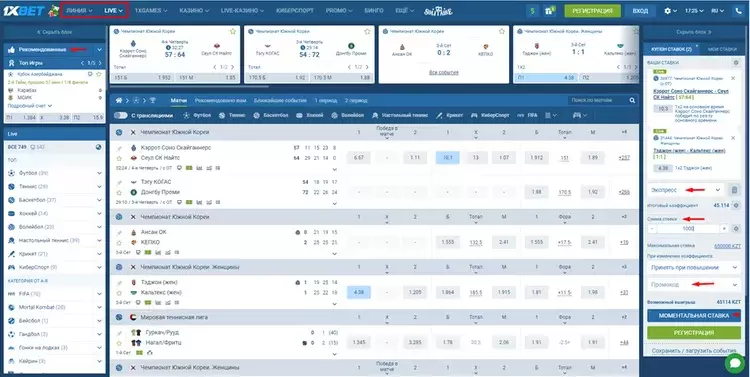Click the phone callback icon in header

click(x=739, y=11)
